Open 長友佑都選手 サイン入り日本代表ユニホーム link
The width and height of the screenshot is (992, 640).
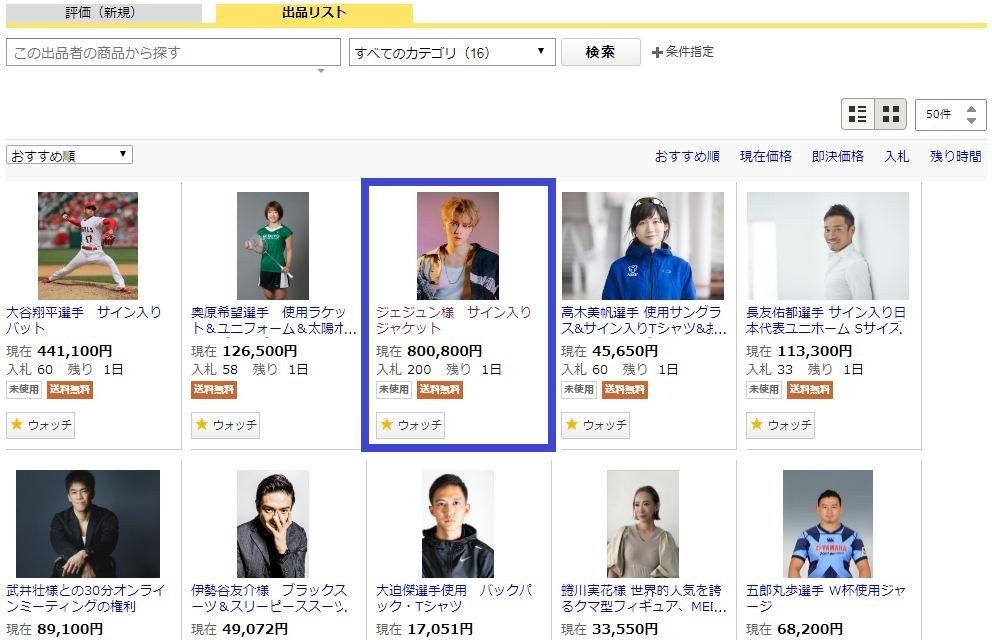826,320
